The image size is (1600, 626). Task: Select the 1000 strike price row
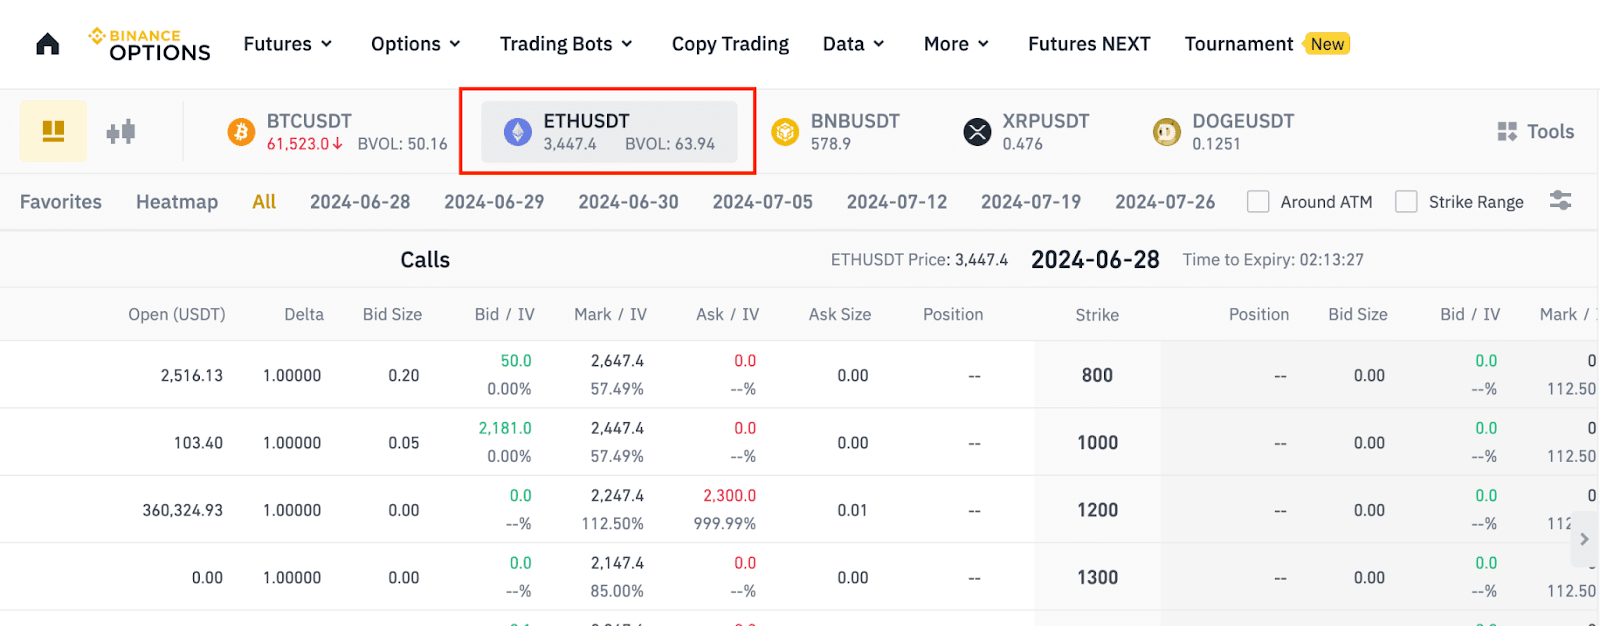[x=1097, y=442]
